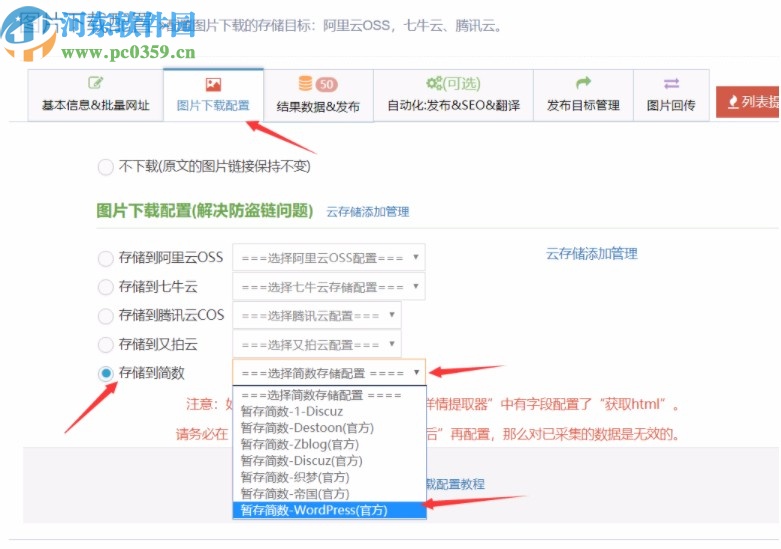Open the 选择七牛云存储配置 dropdown
781x549 pixels.
pyautogui.click(x=329, y=286)
